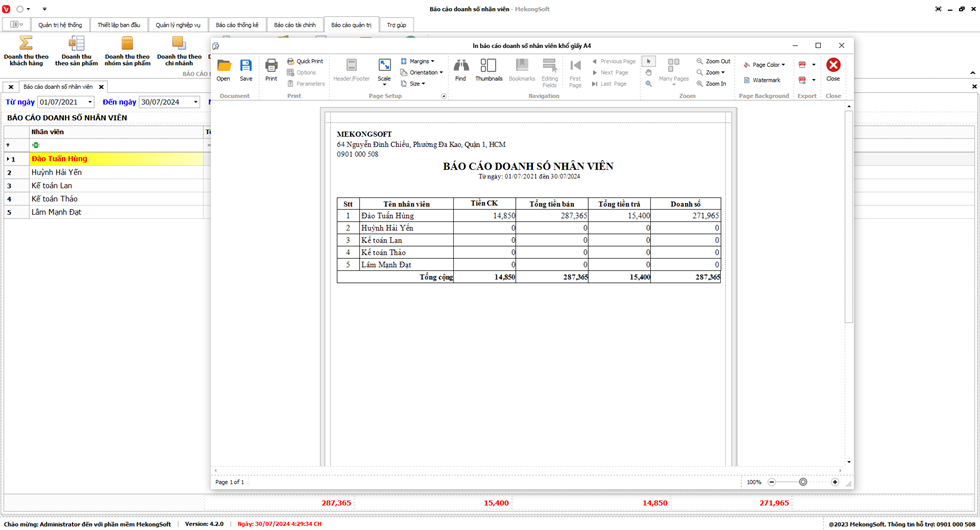Switch to Trợ giúp tab

tap(396, 25)
